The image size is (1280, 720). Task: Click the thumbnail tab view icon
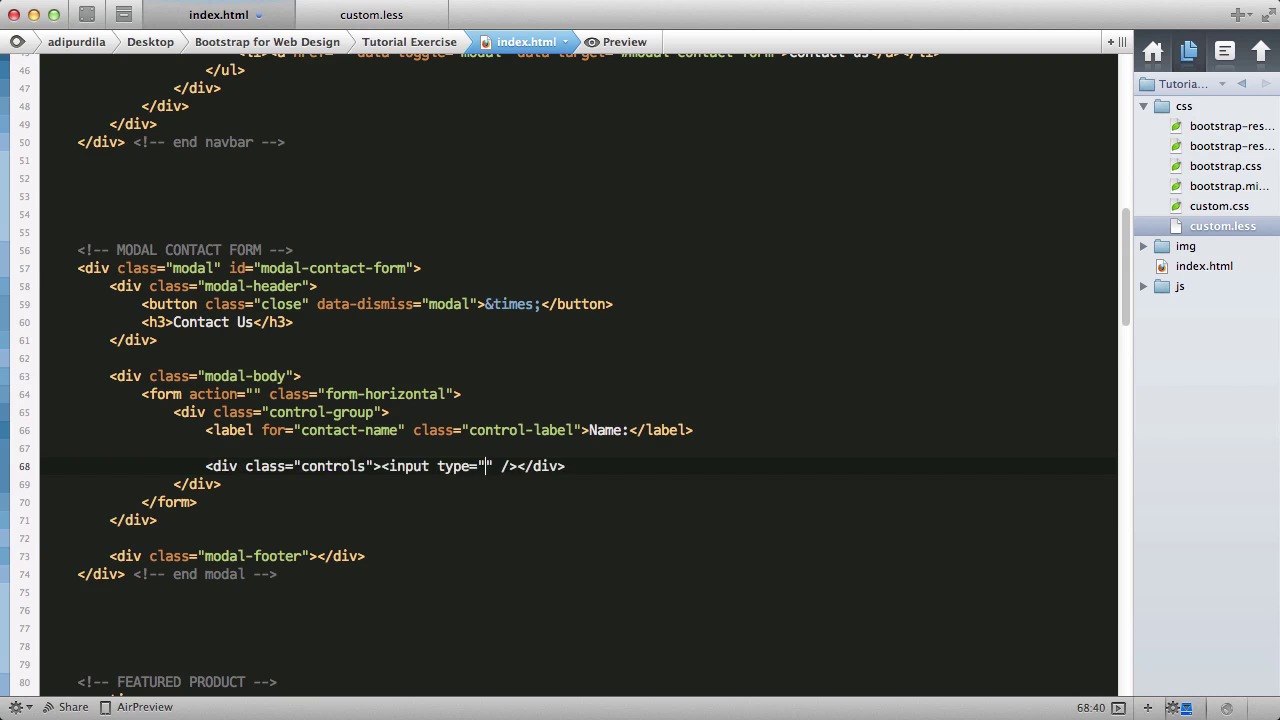pyautogui.click(x=87, y=15)
